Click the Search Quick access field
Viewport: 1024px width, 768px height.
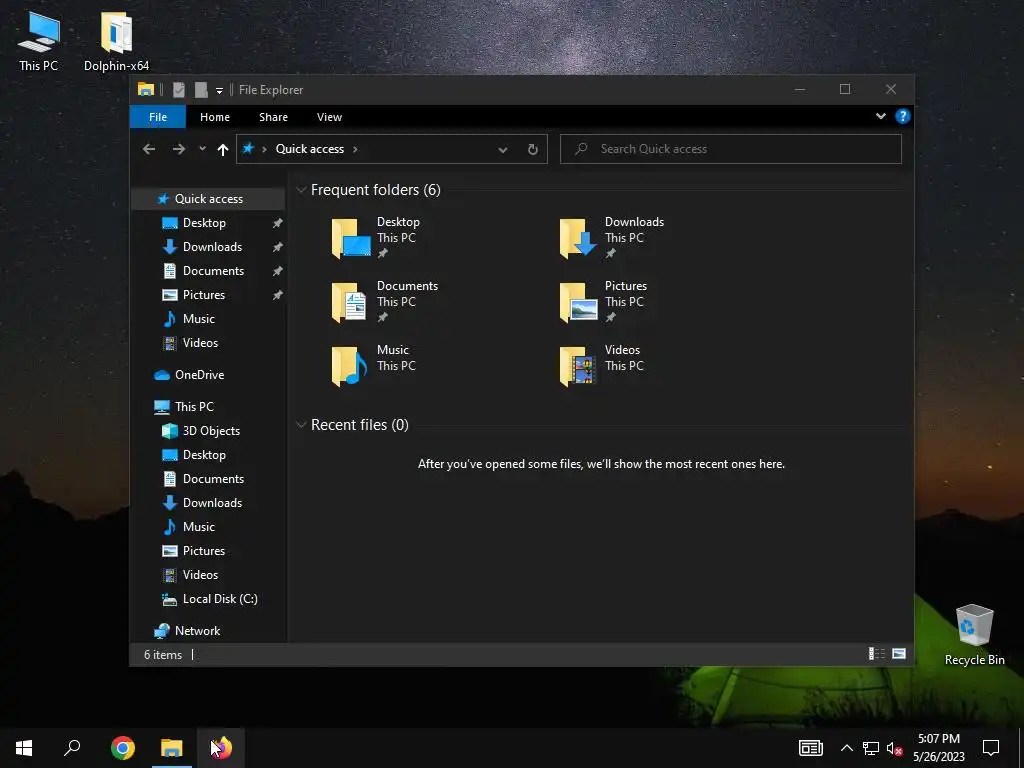coord(731,149)
